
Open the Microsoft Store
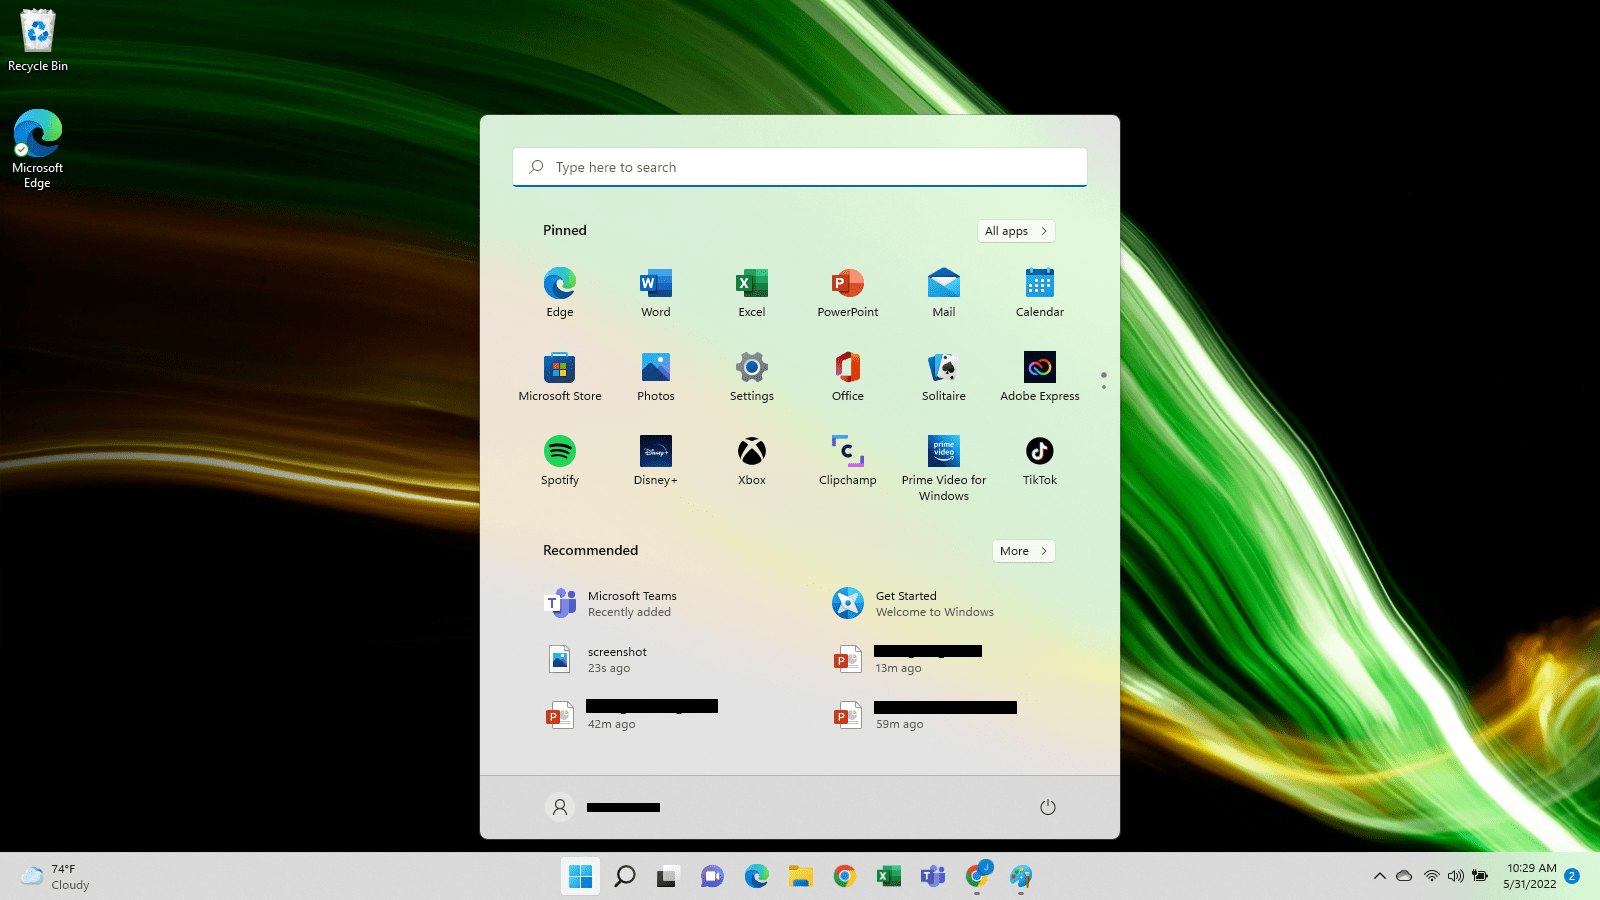pyautogui.click(x=559, y=375)
